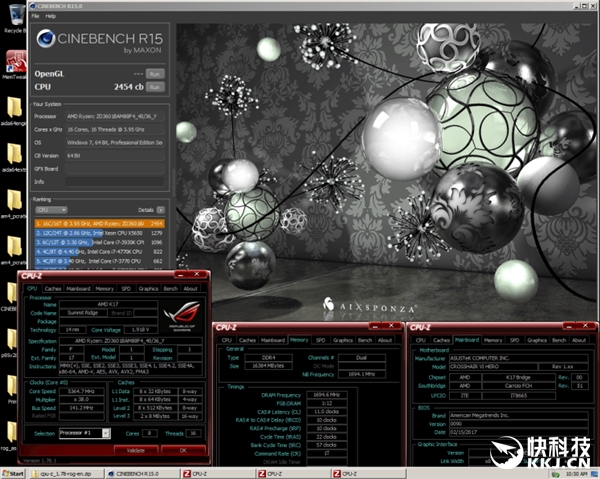Screen dimensions: 600x479
Task: Click the Validate button in CPU-Z
Action: click(x=136, y=450)
